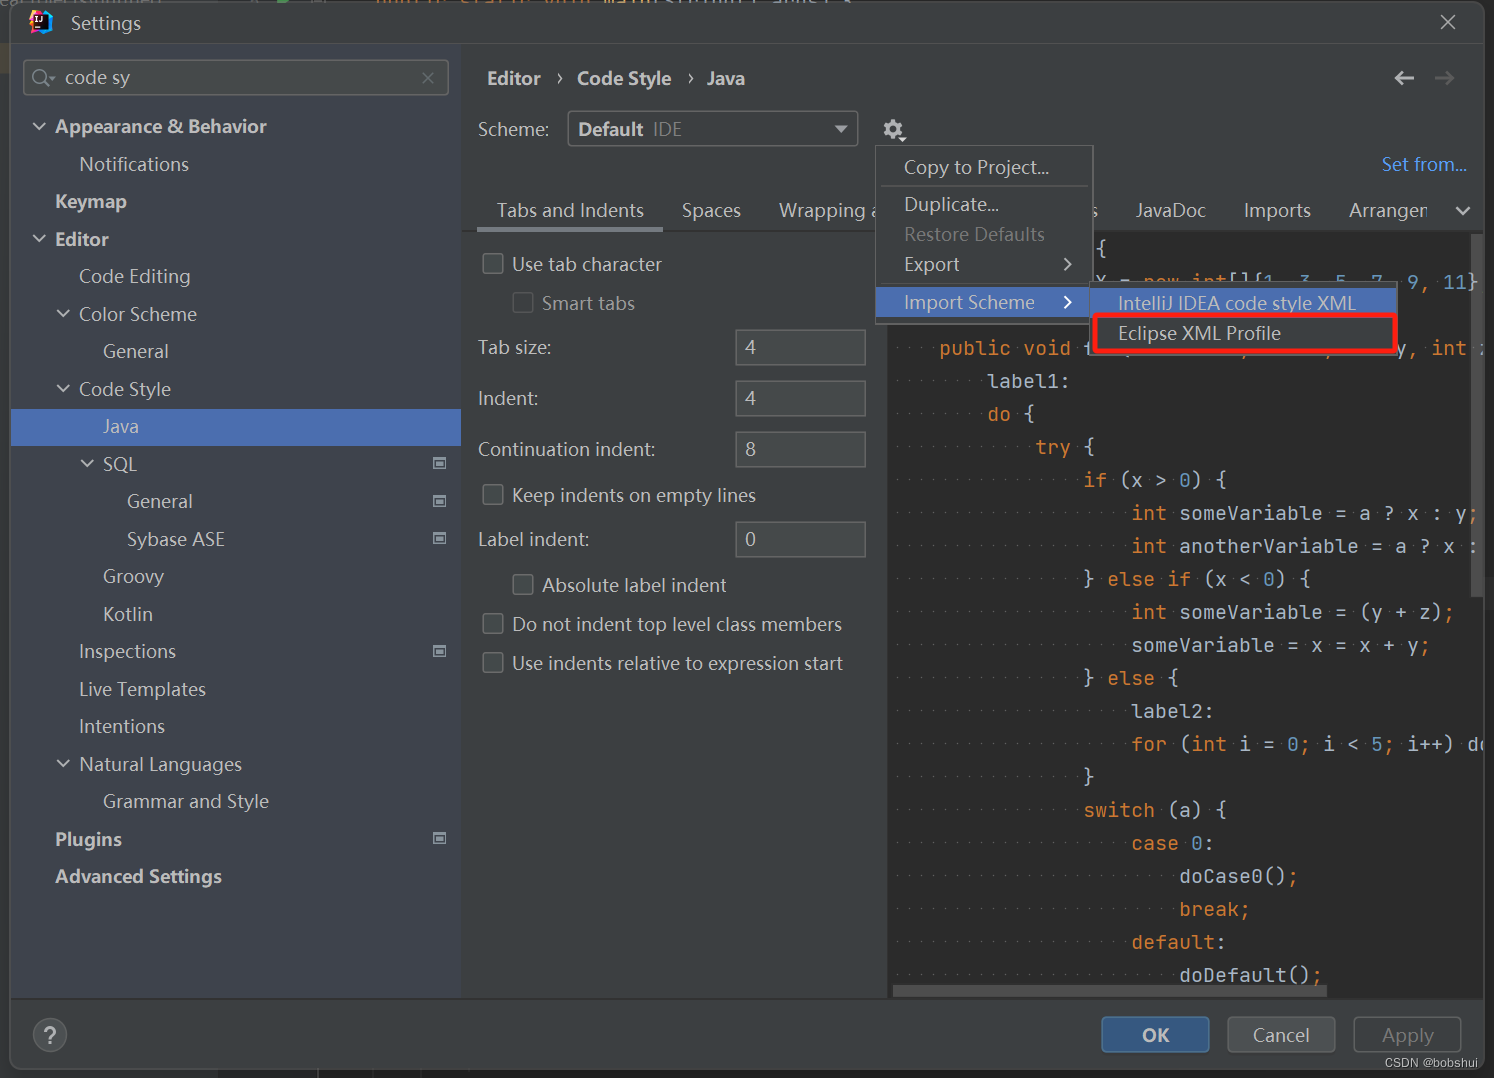
Task: Switch to the Spaces tab
Action: coord(711,210)
